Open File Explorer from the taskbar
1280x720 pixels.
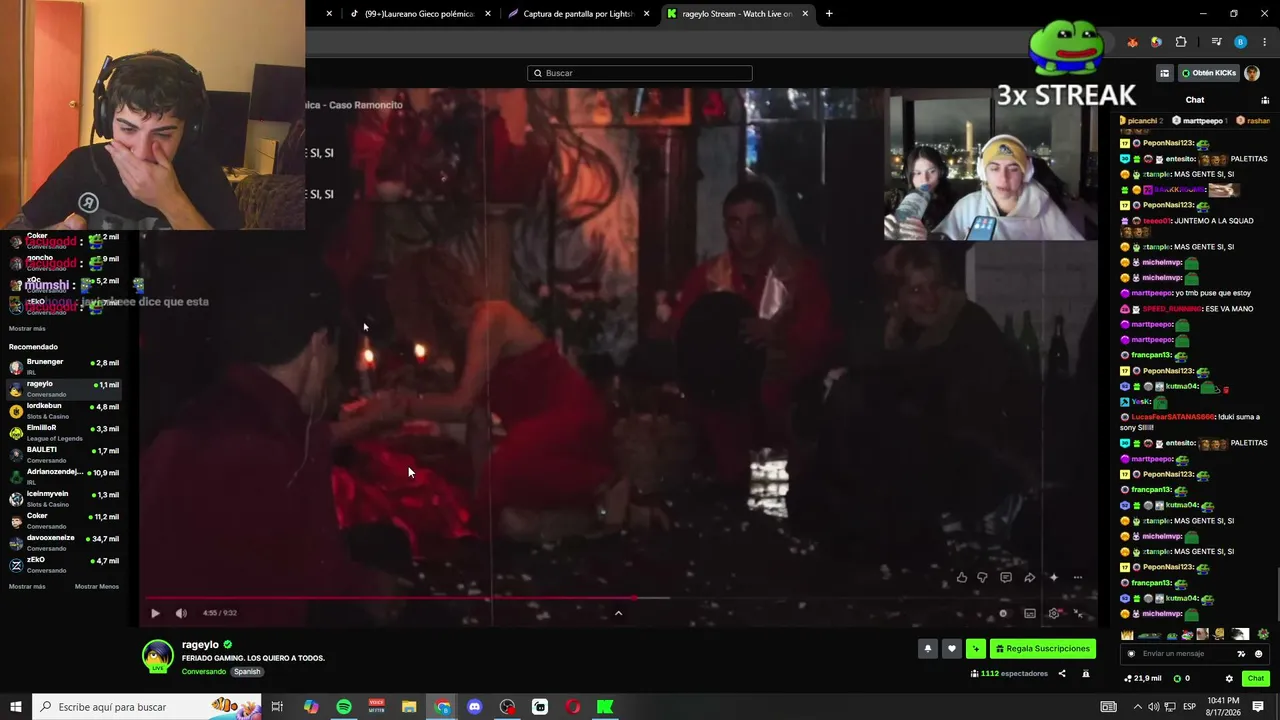click(409, 707)
